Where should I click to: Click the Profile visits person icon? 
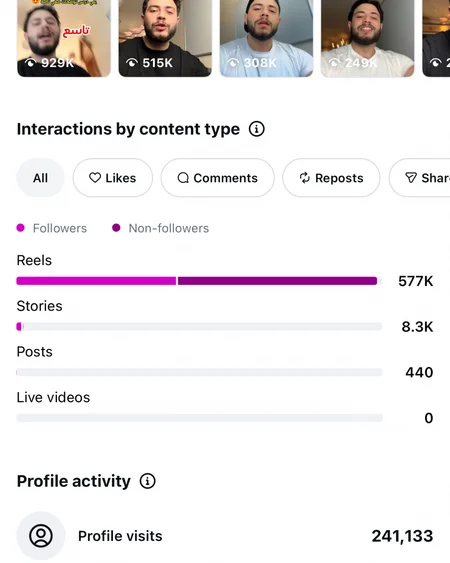(41, 536)
